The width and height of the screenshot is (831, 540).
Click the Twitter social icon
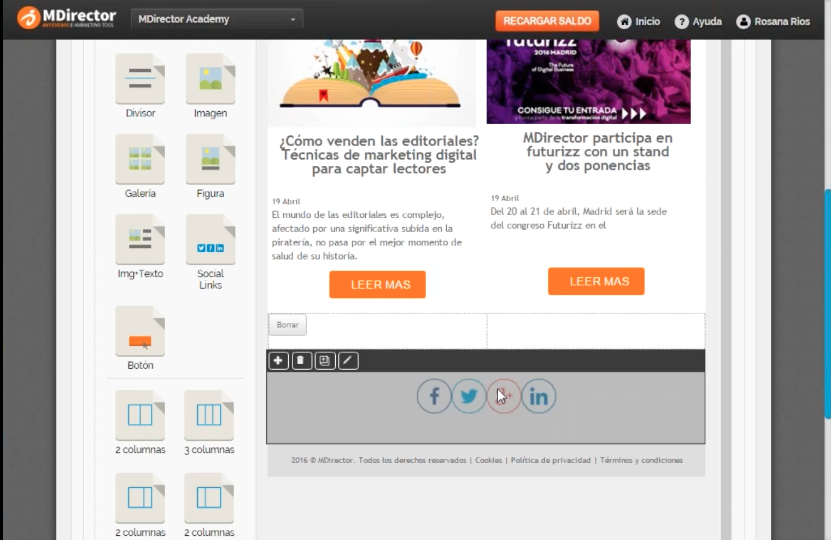click(468, 396)
